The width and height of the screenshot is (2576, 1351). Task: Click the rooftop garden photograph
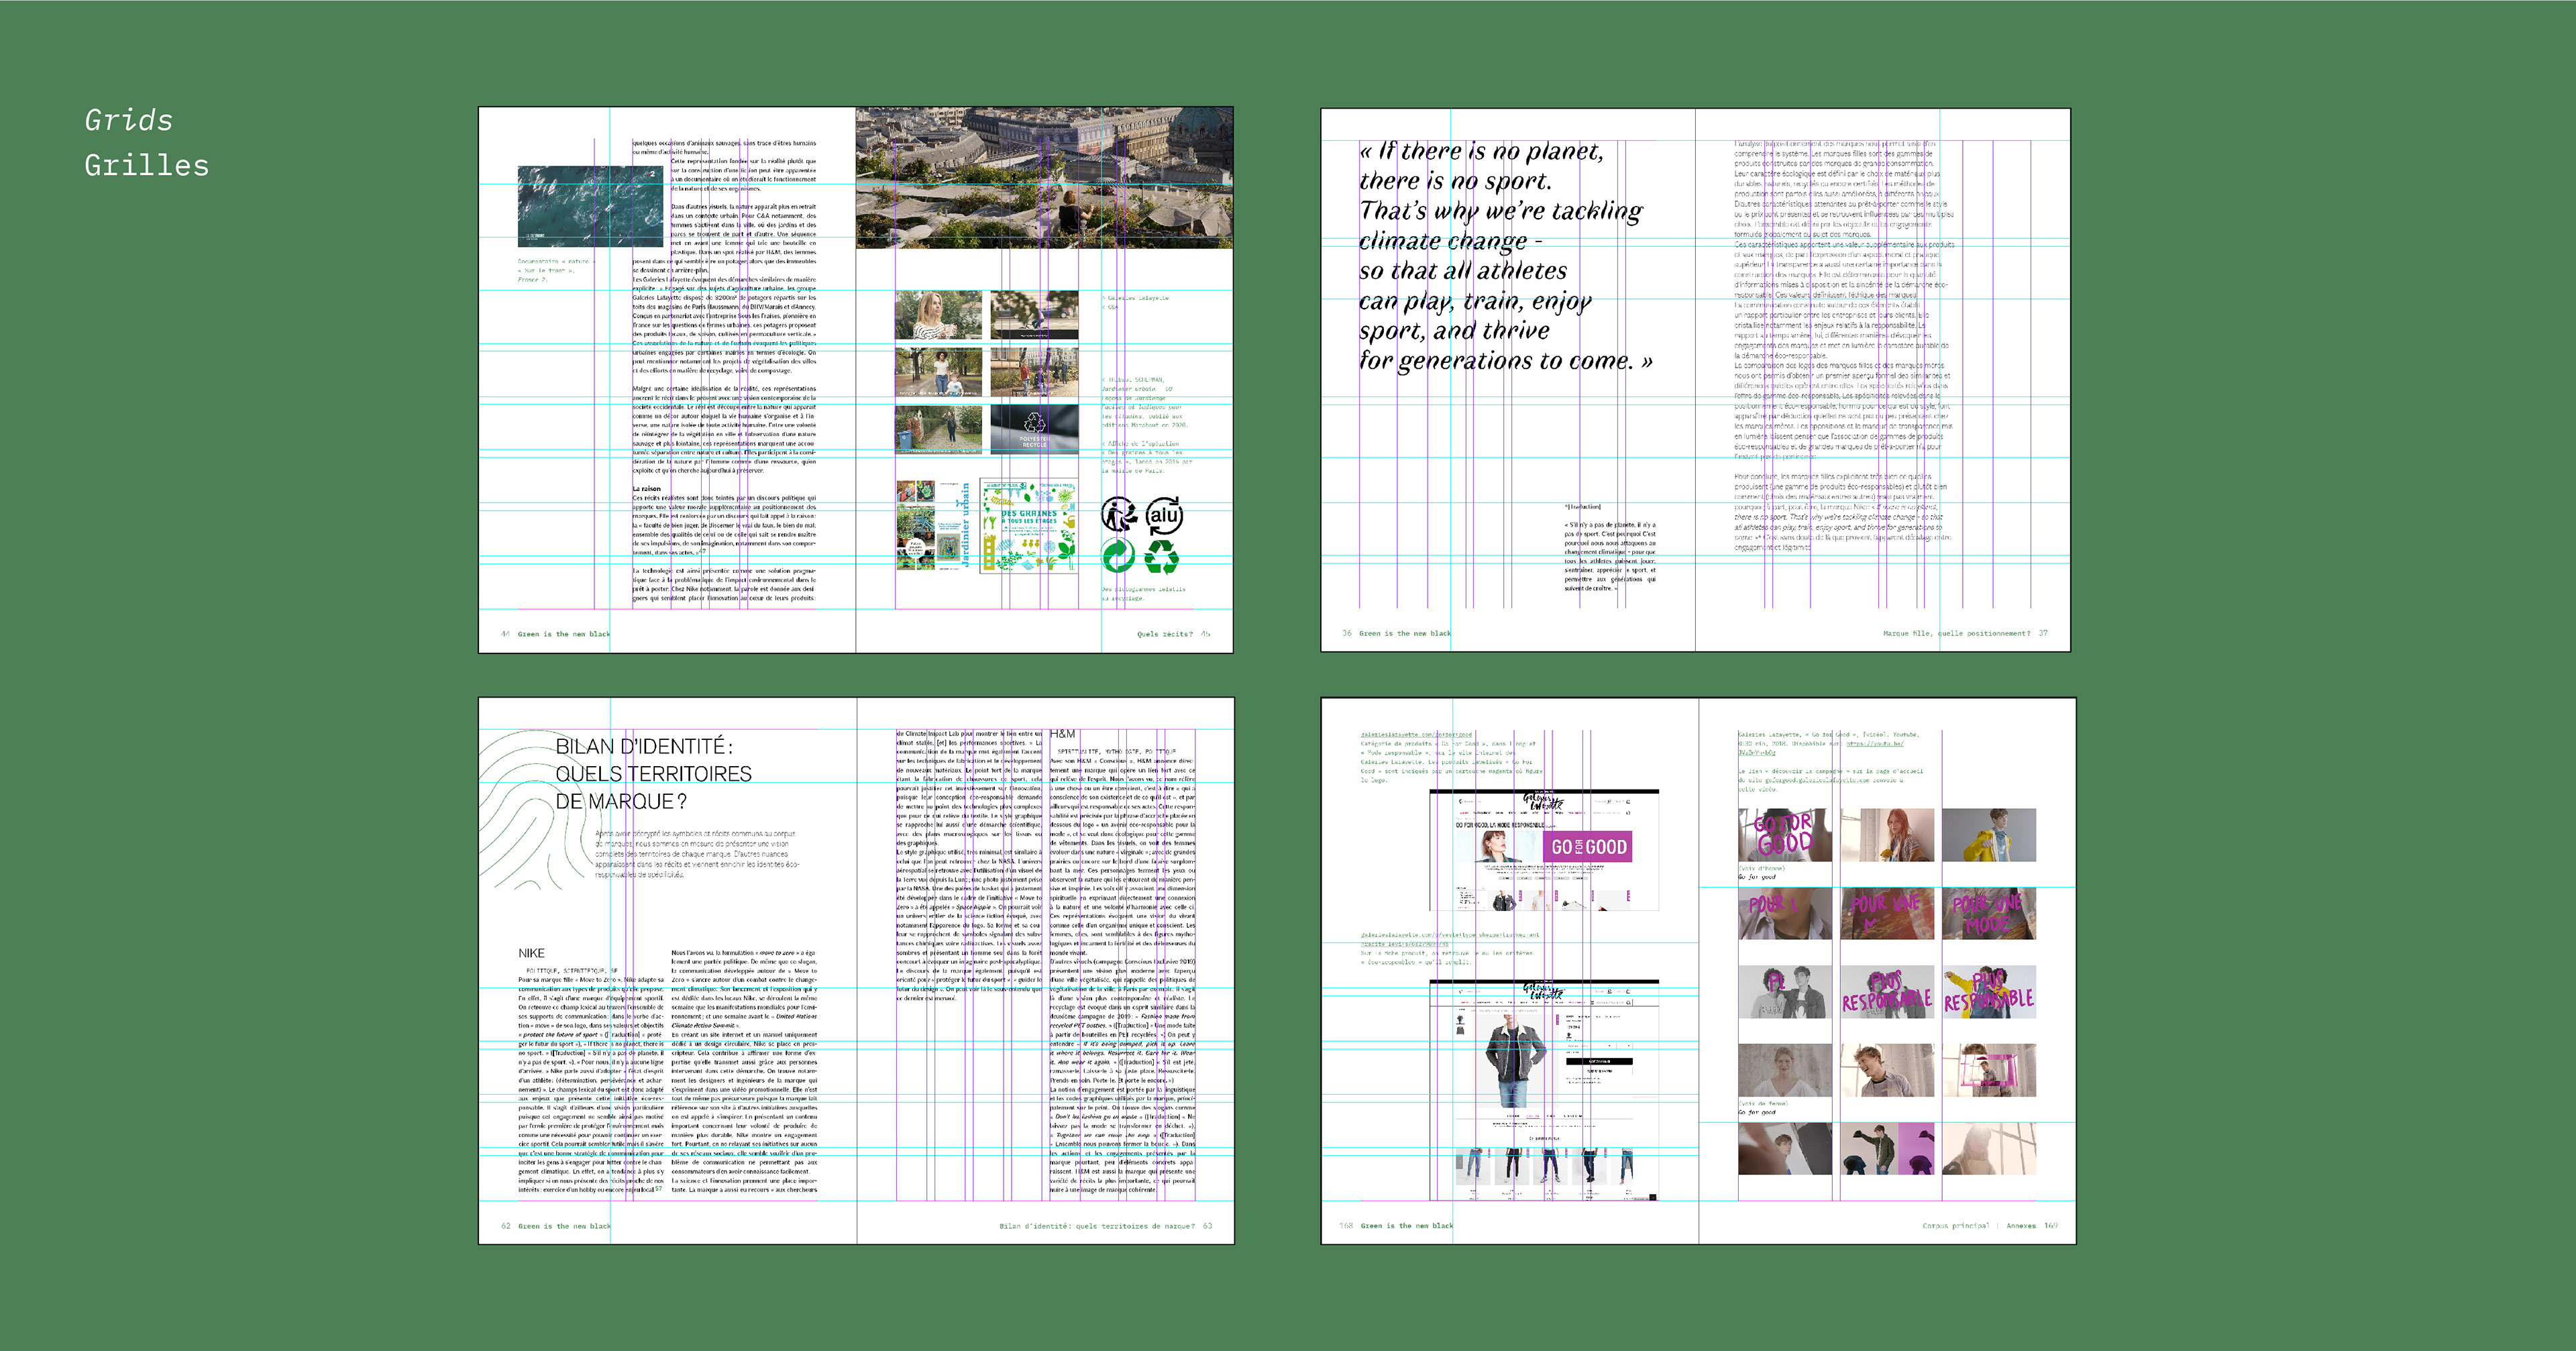pos(1043,178)
